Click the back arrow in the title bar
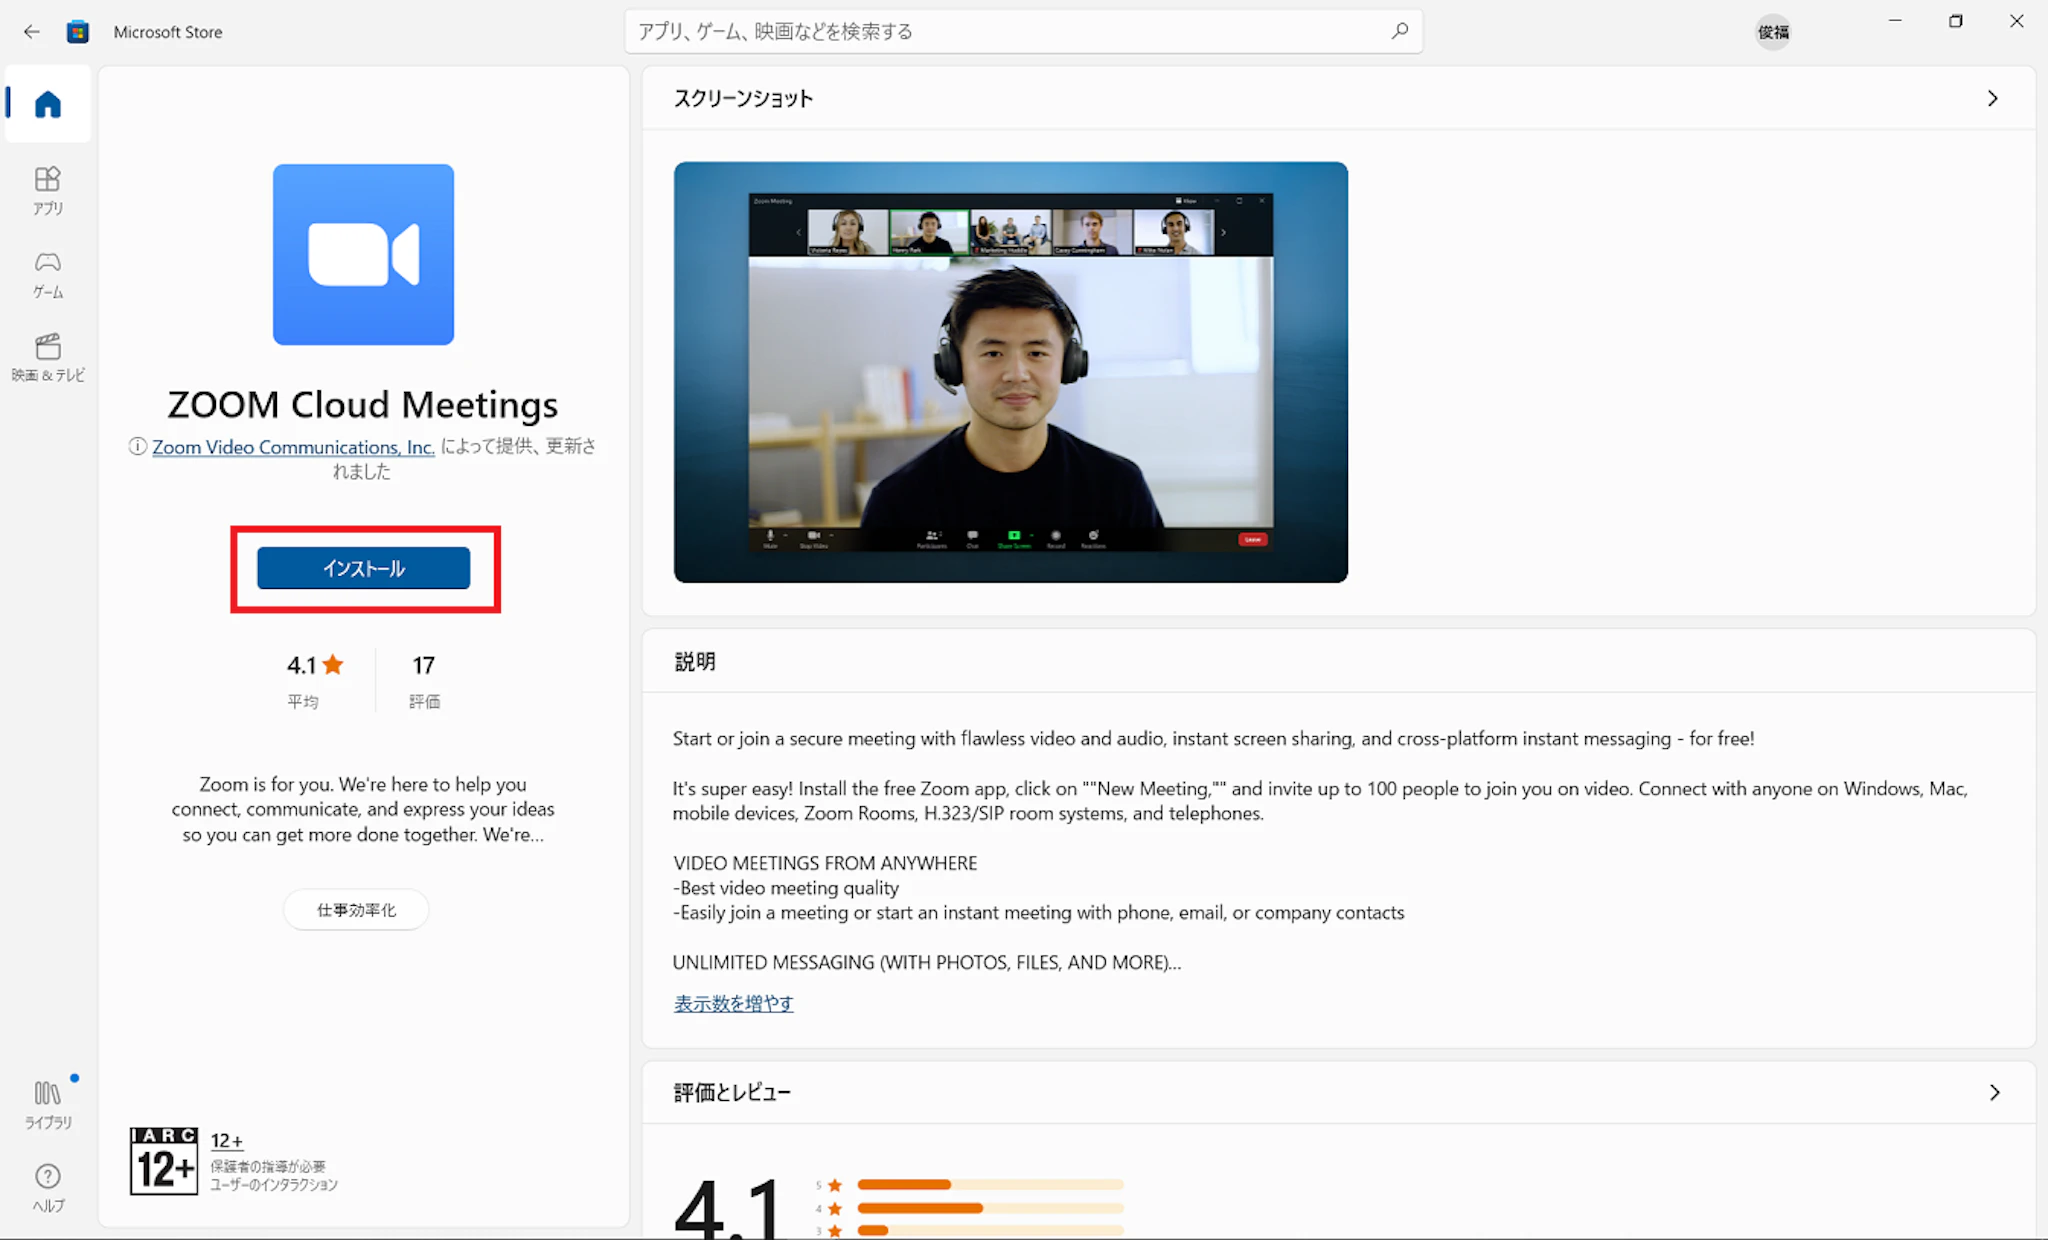 [x=32, y=32]
